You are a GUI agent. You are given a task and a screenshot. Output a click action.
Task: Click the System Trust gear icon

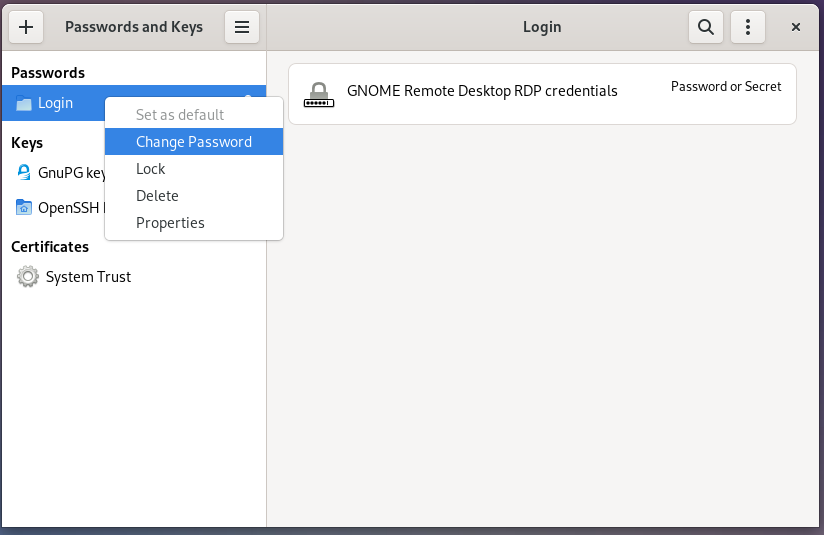click(28, 277)
